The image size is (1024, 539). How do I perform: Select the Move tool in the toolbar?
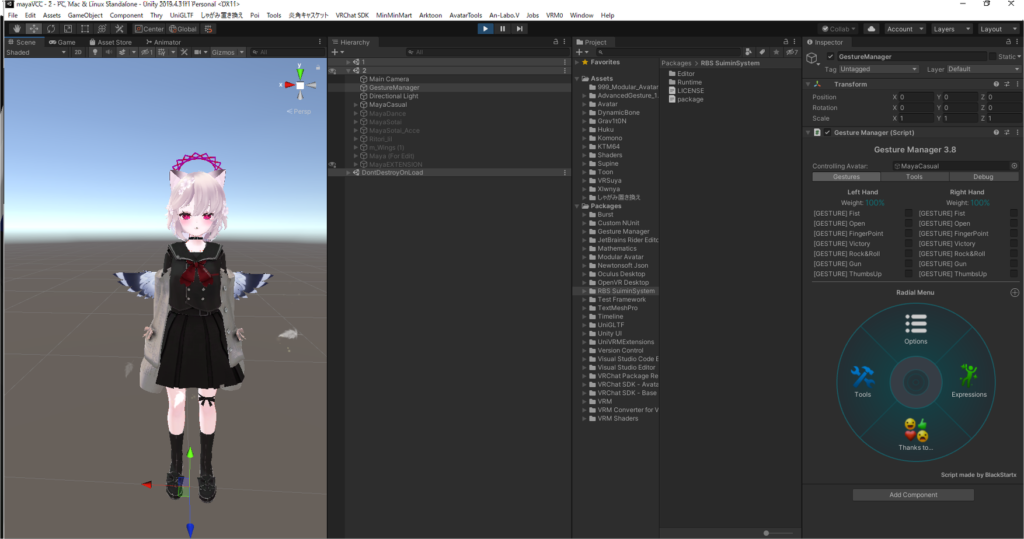pyautogui.click(x=33, y=29)
